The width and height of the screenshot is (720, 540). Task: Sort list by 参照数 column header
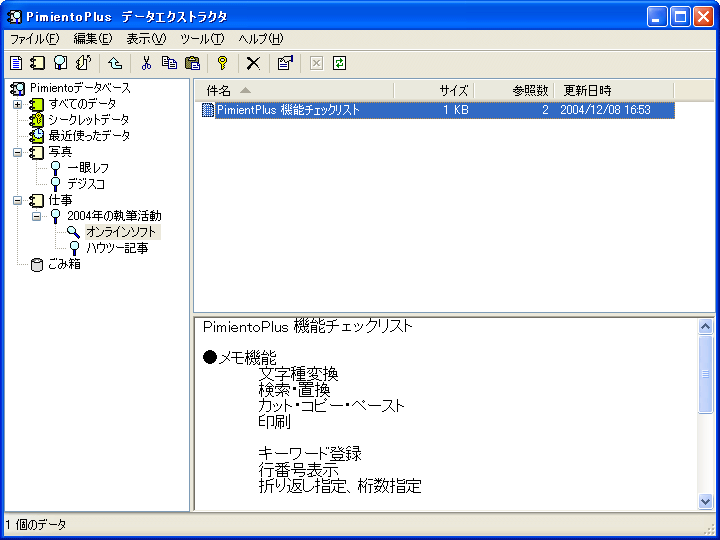click(514, 90)
